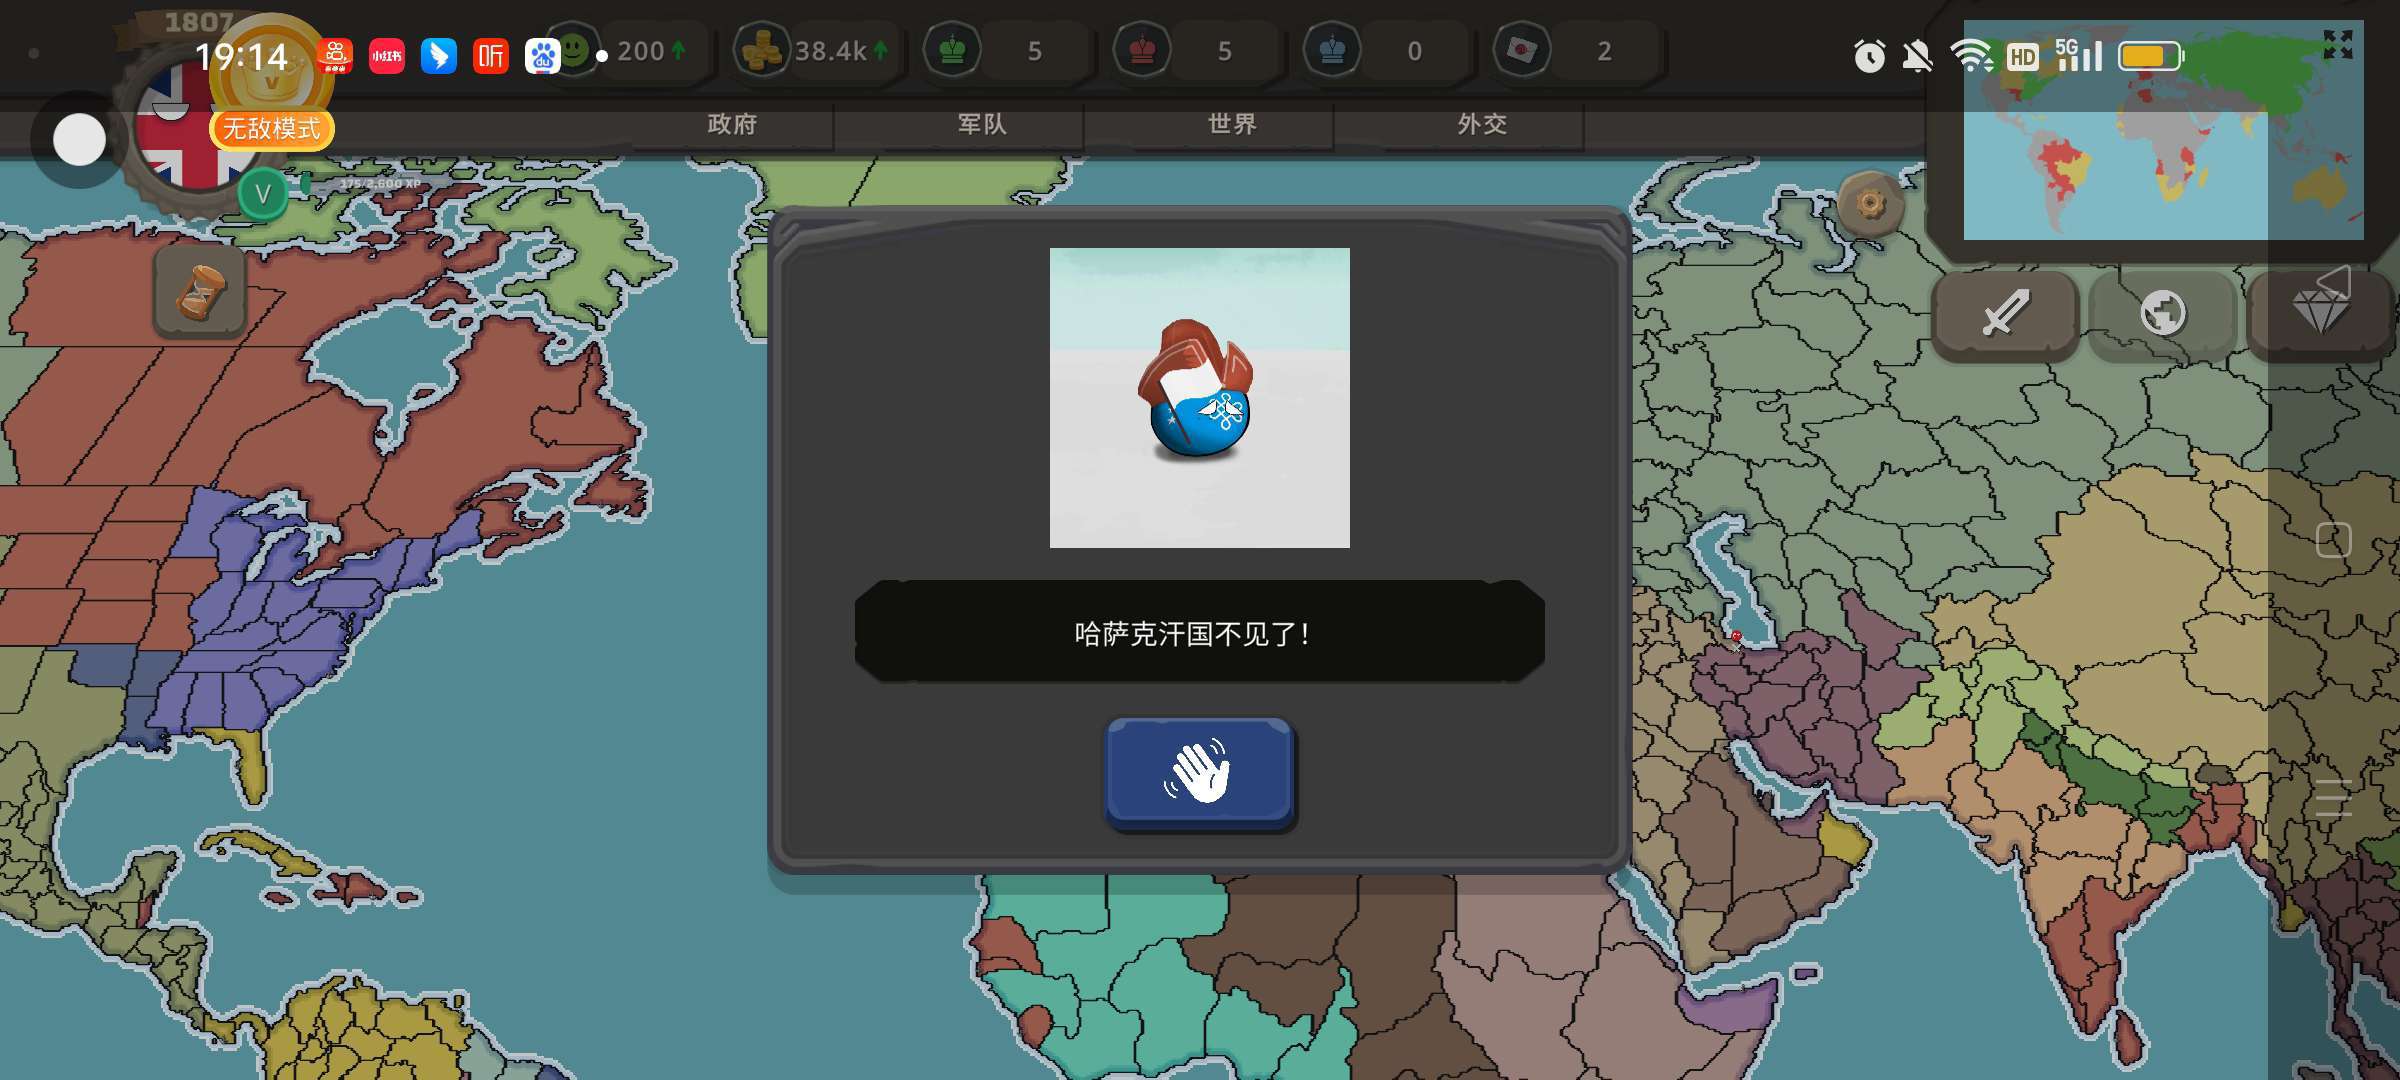Click the flag counter showing 2
The width and height of the screenshot is (2400, 1080).
click(1522, 51)
